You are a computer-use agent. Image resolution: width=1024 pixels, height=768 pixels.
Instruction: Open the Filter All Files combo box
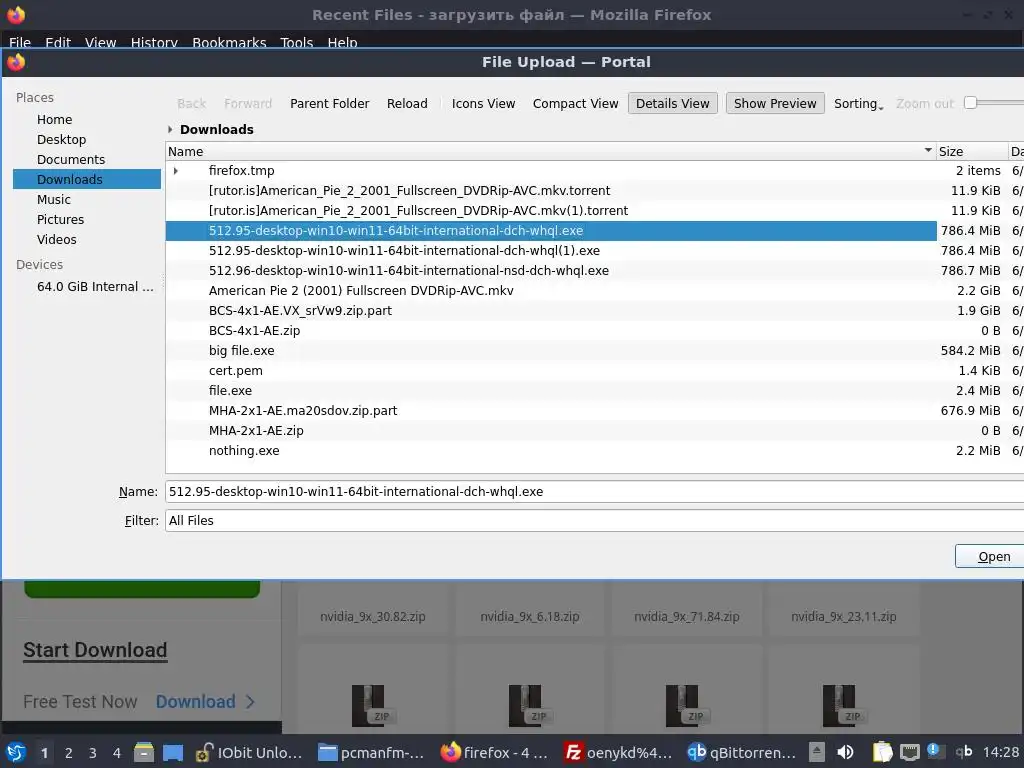pos(594,520)
